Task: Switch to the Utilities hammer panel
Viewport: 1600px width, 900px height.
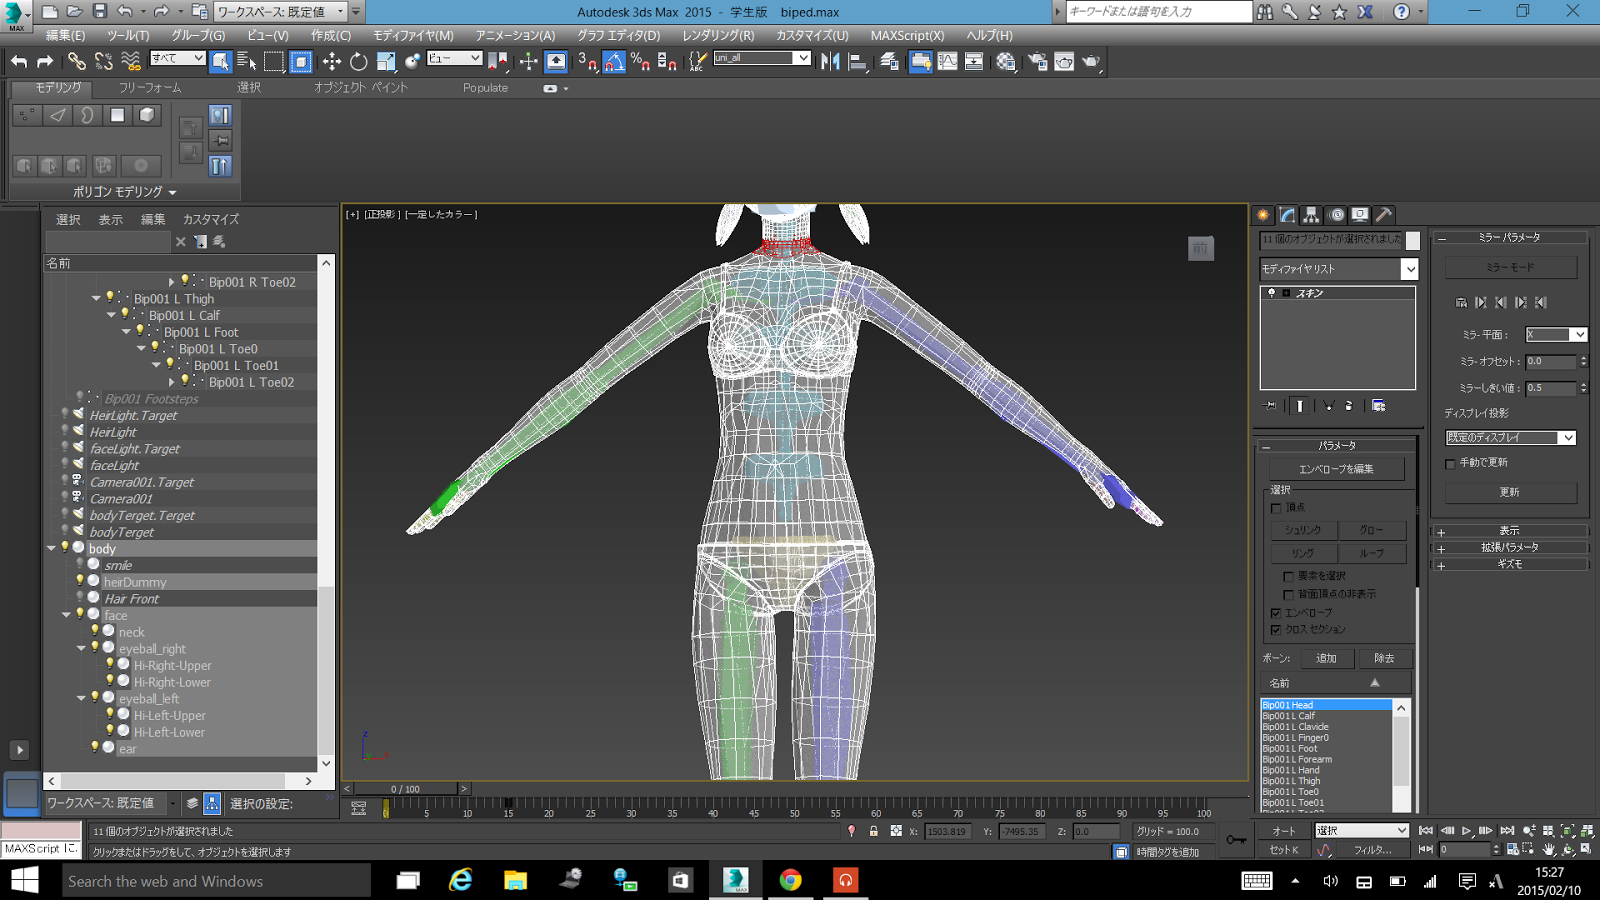Action: point(1384,215)
